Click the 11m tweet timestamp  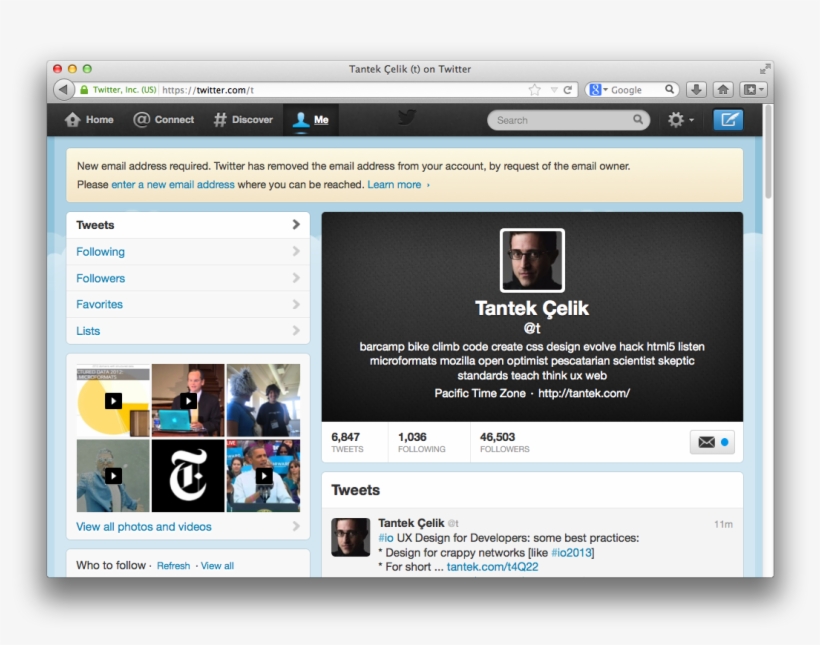tap(723, 524)
